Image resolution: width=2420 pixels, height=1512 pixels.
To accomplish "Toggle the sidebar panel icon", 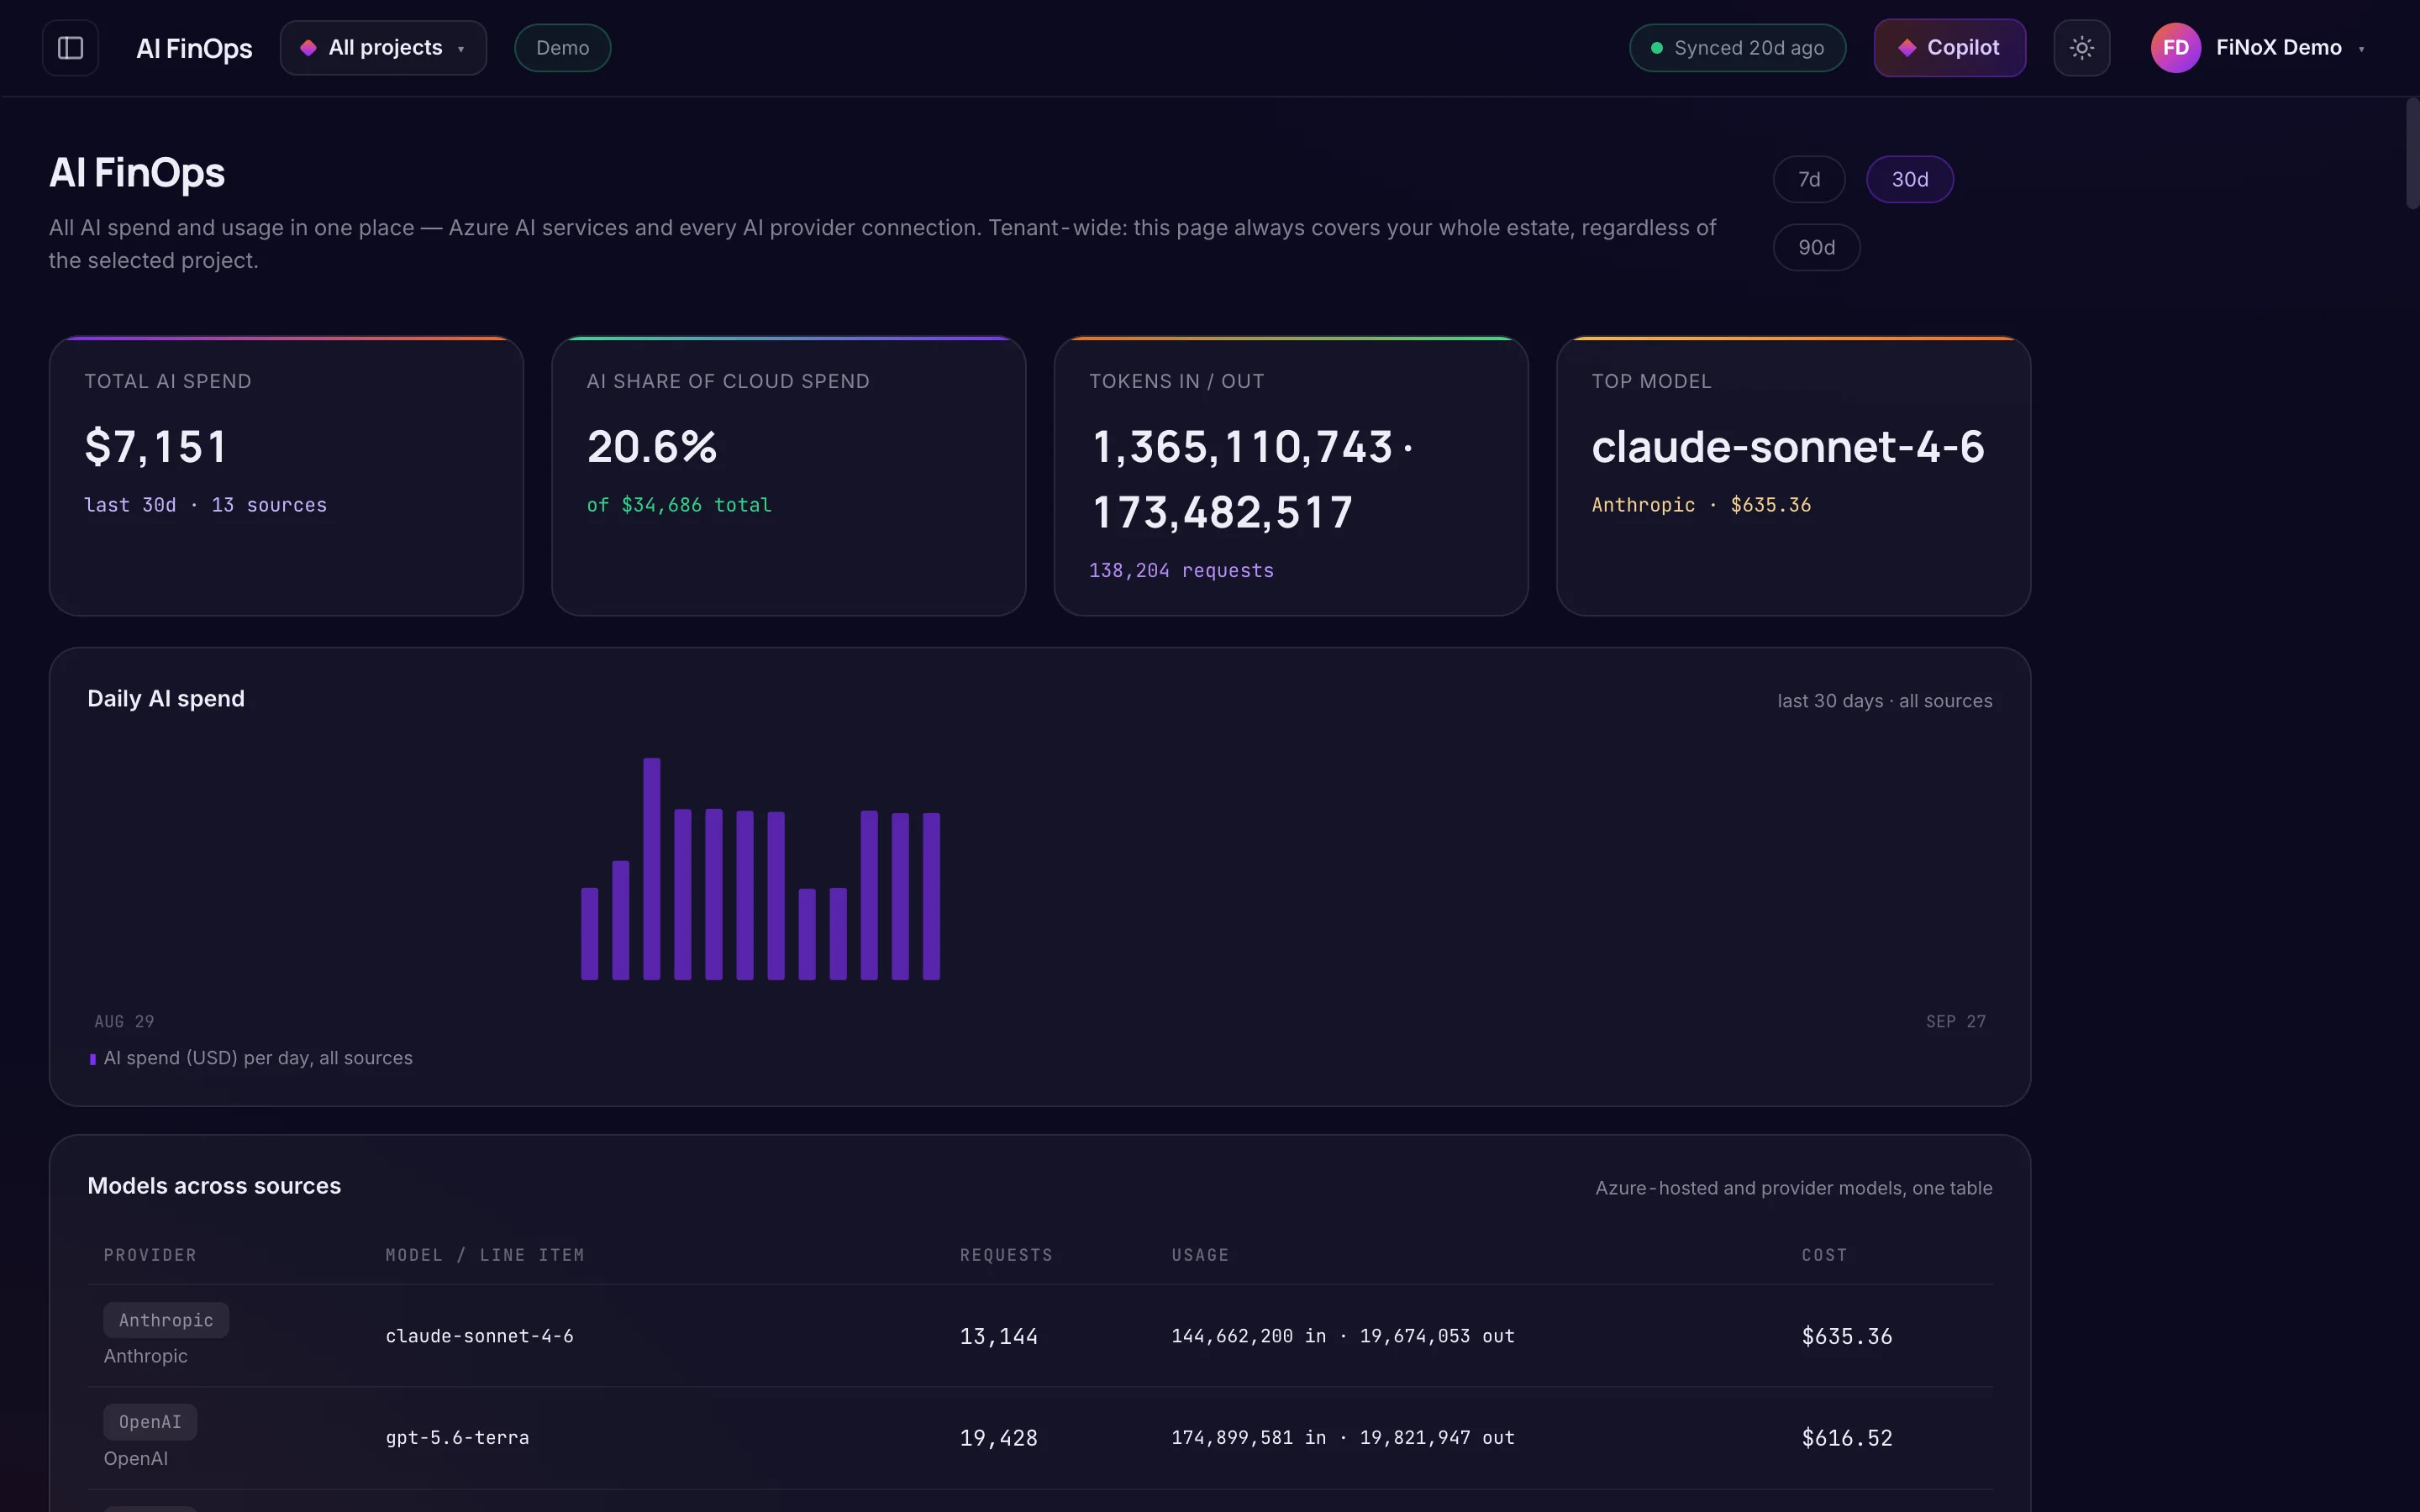I will click(x=70, y=48).
